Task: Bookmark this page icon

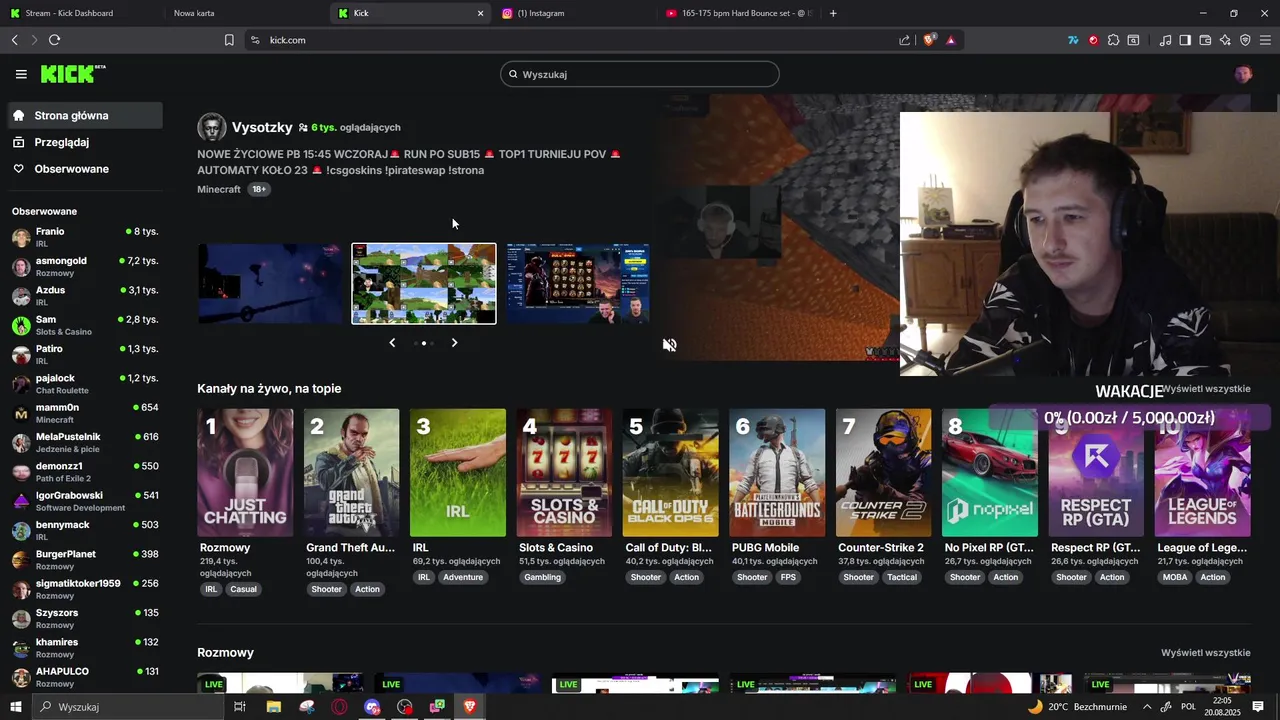Action: (229, 40)
